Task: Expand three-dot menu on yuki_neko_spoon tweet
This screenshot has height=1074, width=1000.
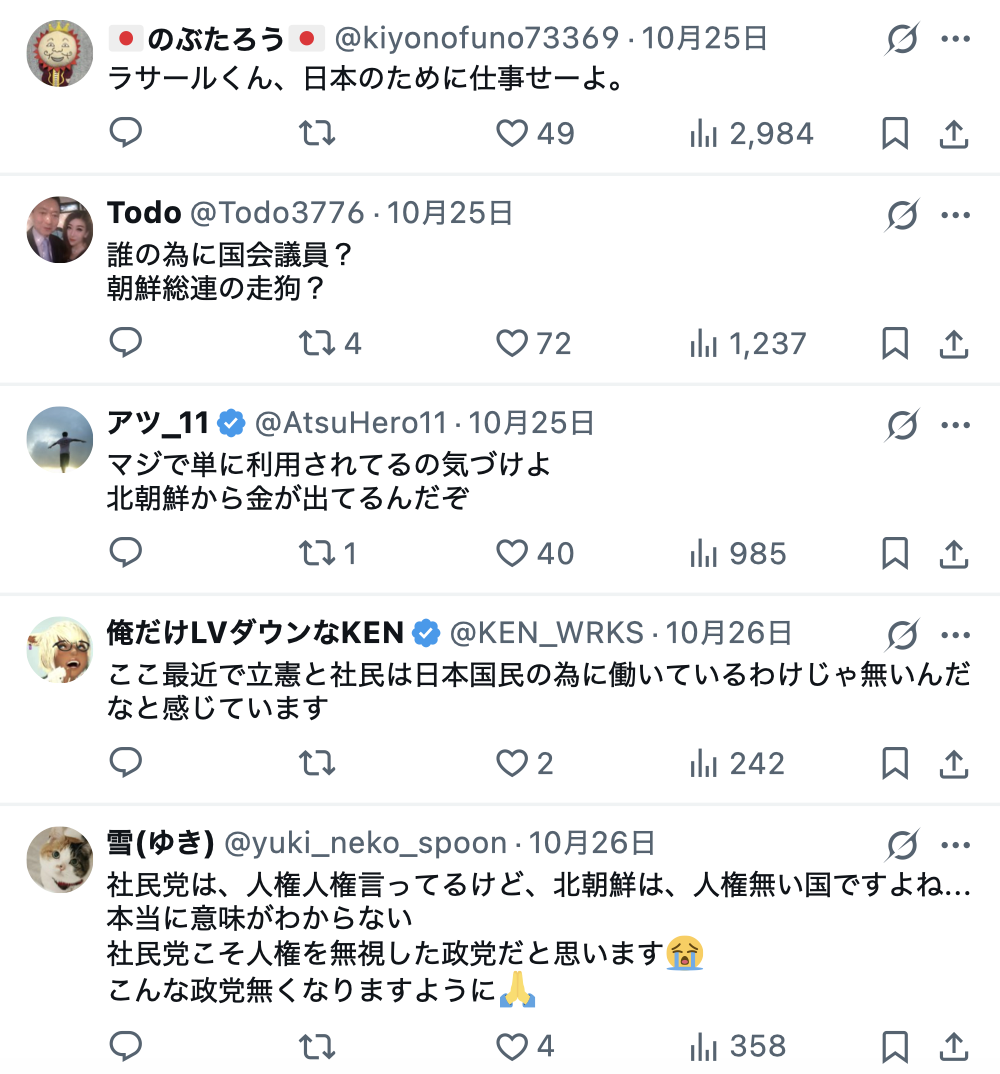Action: [955, 845]
